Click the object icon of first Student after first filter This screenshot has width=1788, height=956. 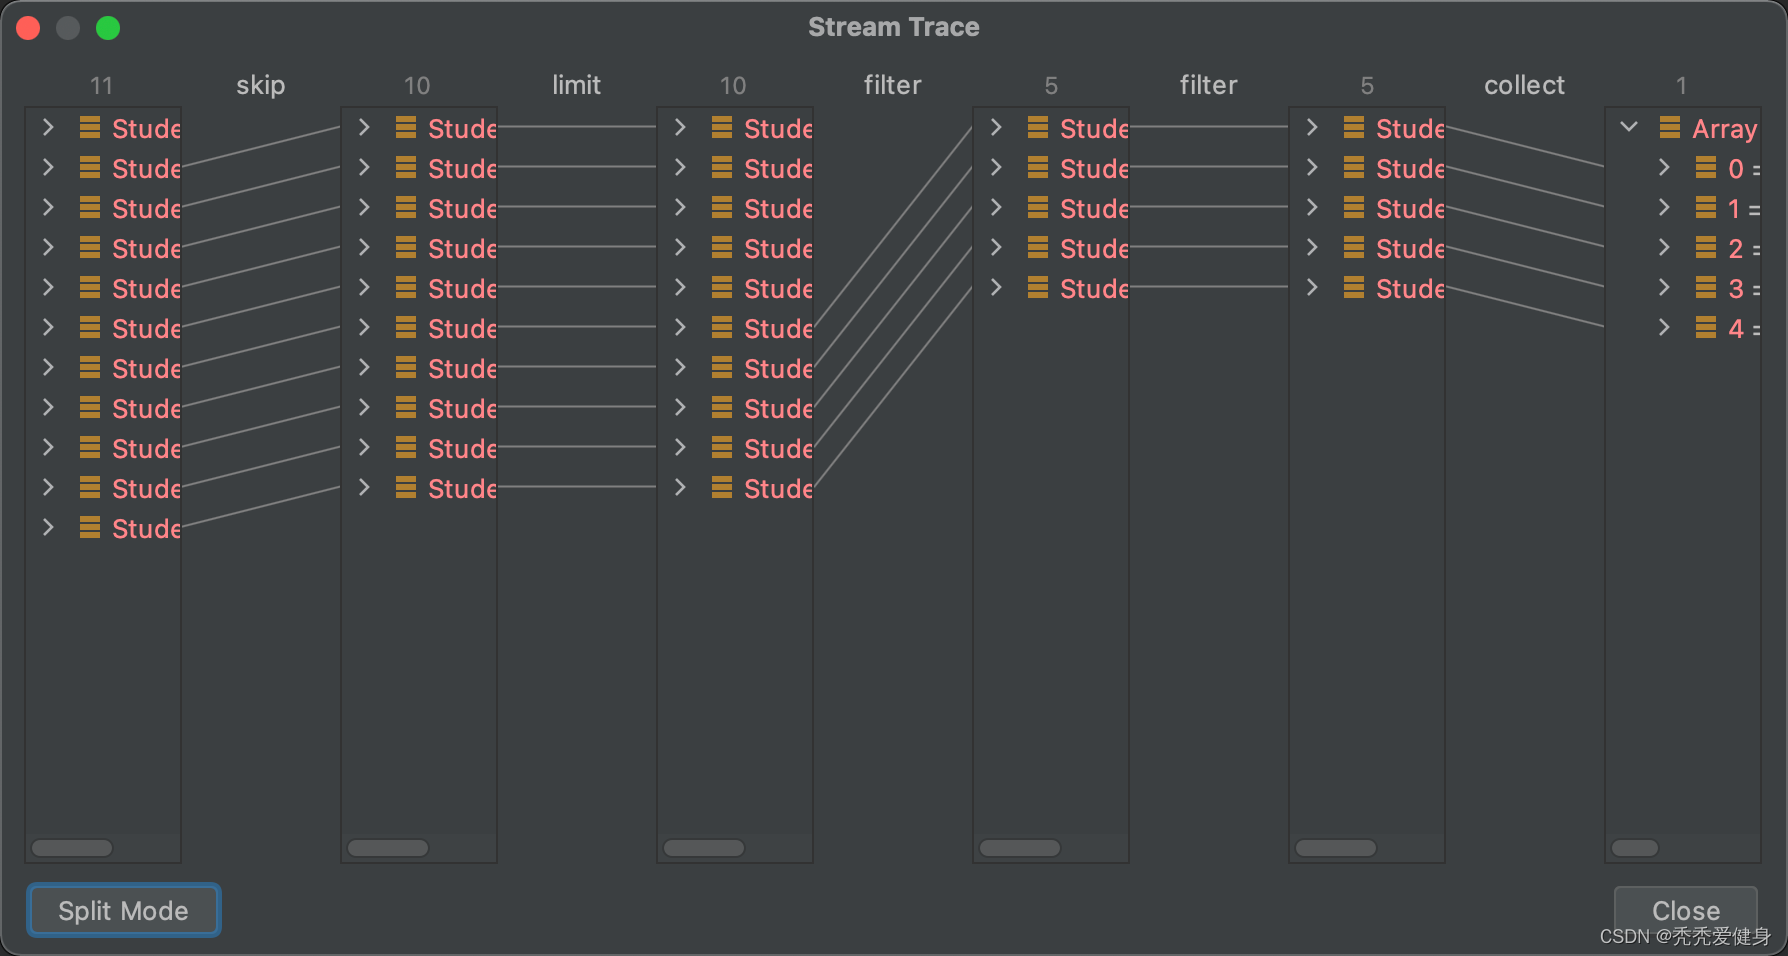[1038, 128]
